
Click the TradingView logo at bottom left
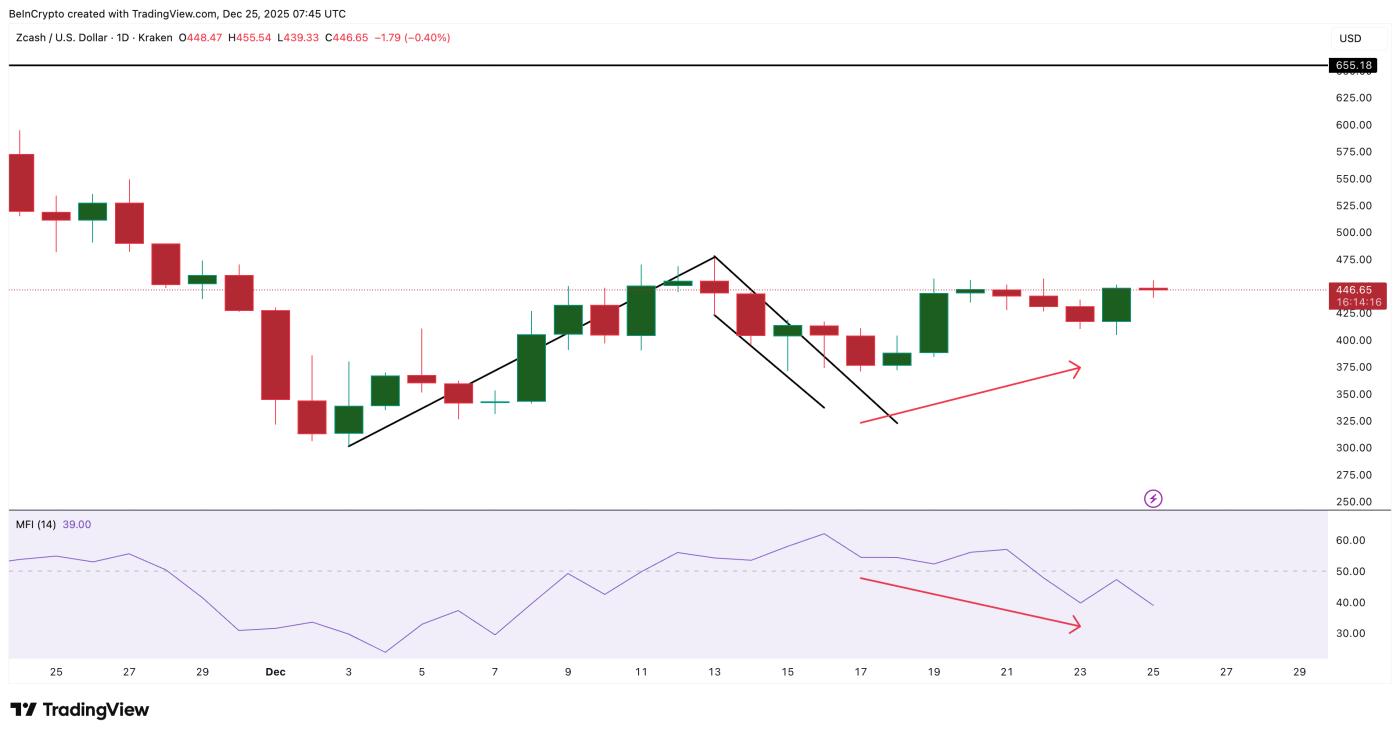click(x=80, y=710)
